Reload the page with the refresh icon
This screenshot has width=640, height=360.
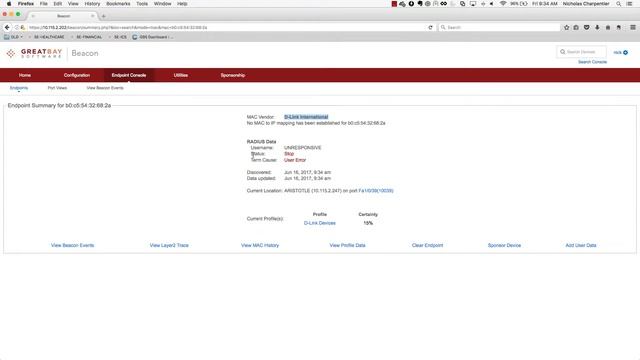[430, 27]
